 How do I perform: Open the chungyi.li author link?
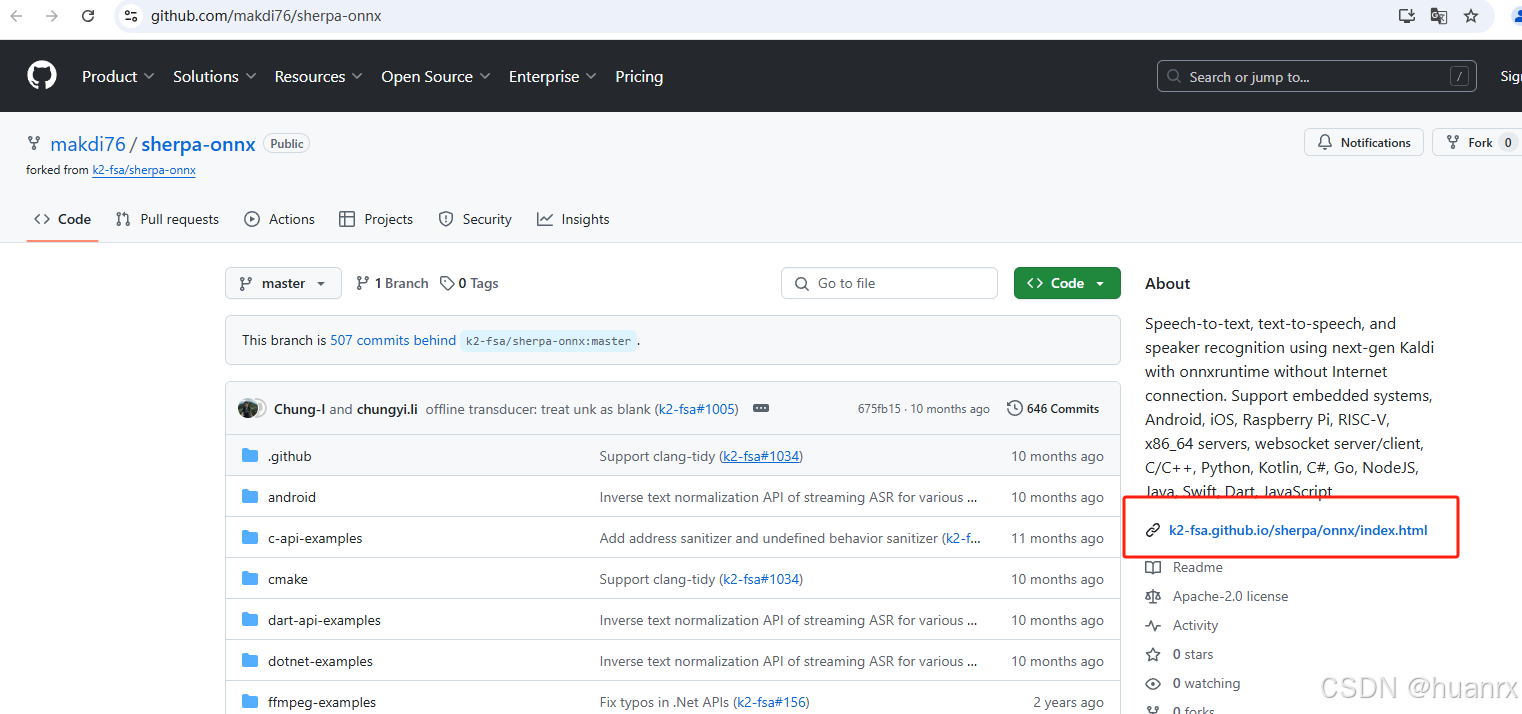(x=388, y=409)
